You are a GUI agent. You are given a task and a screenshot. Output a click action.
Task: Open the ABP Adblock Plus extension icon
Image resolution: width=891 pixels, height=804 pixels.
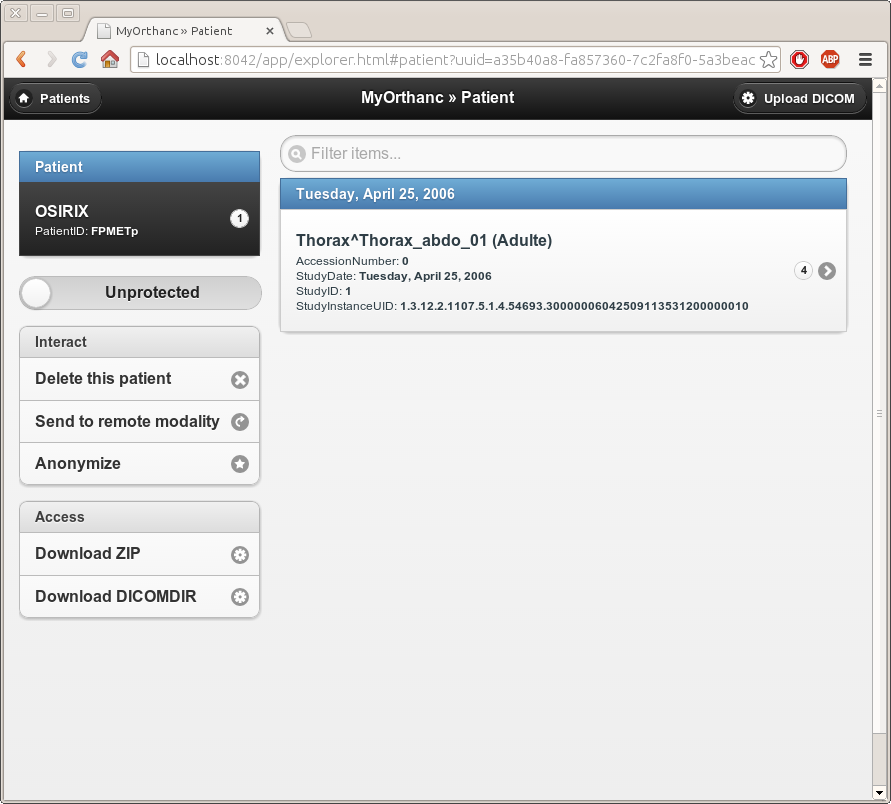pyautogui.click(x=830, y=59)
